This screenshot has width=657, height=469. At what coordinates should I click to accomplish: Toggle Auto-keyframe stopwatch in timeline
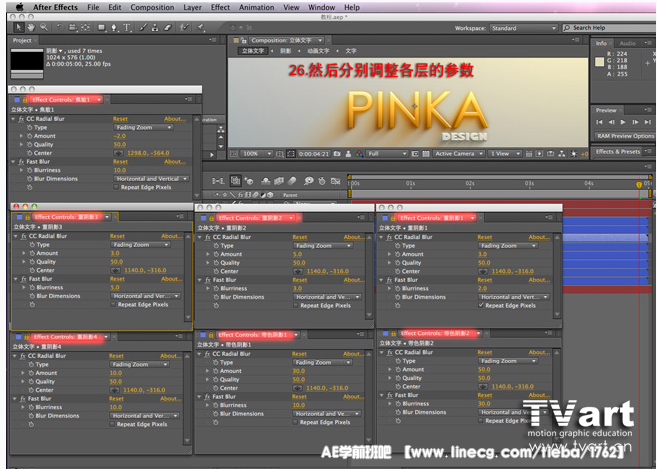[x=322, y=181]
